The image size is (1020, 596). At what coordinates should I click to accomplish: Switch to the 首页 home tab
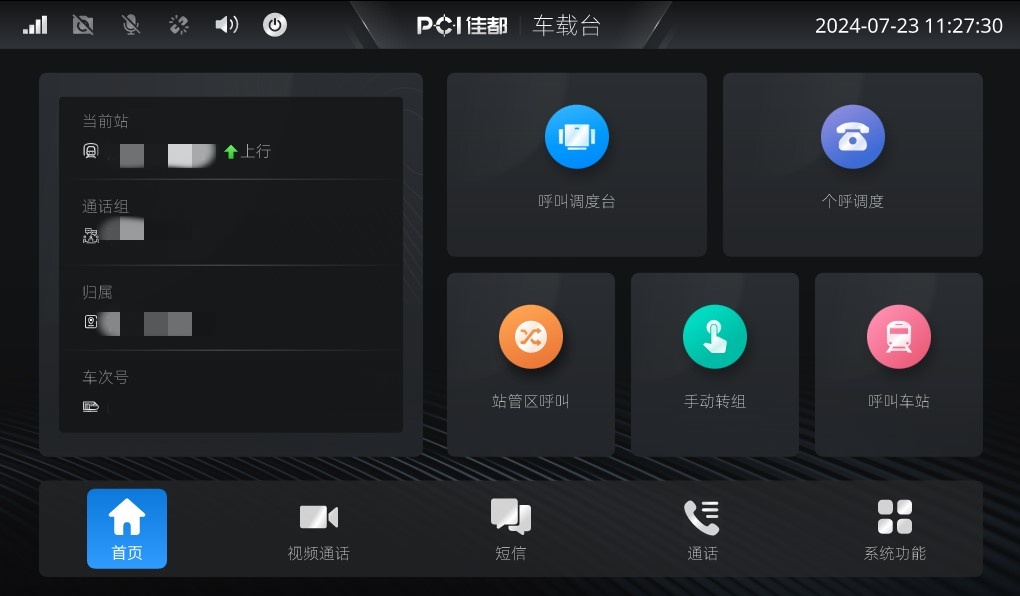click(127, 528)
